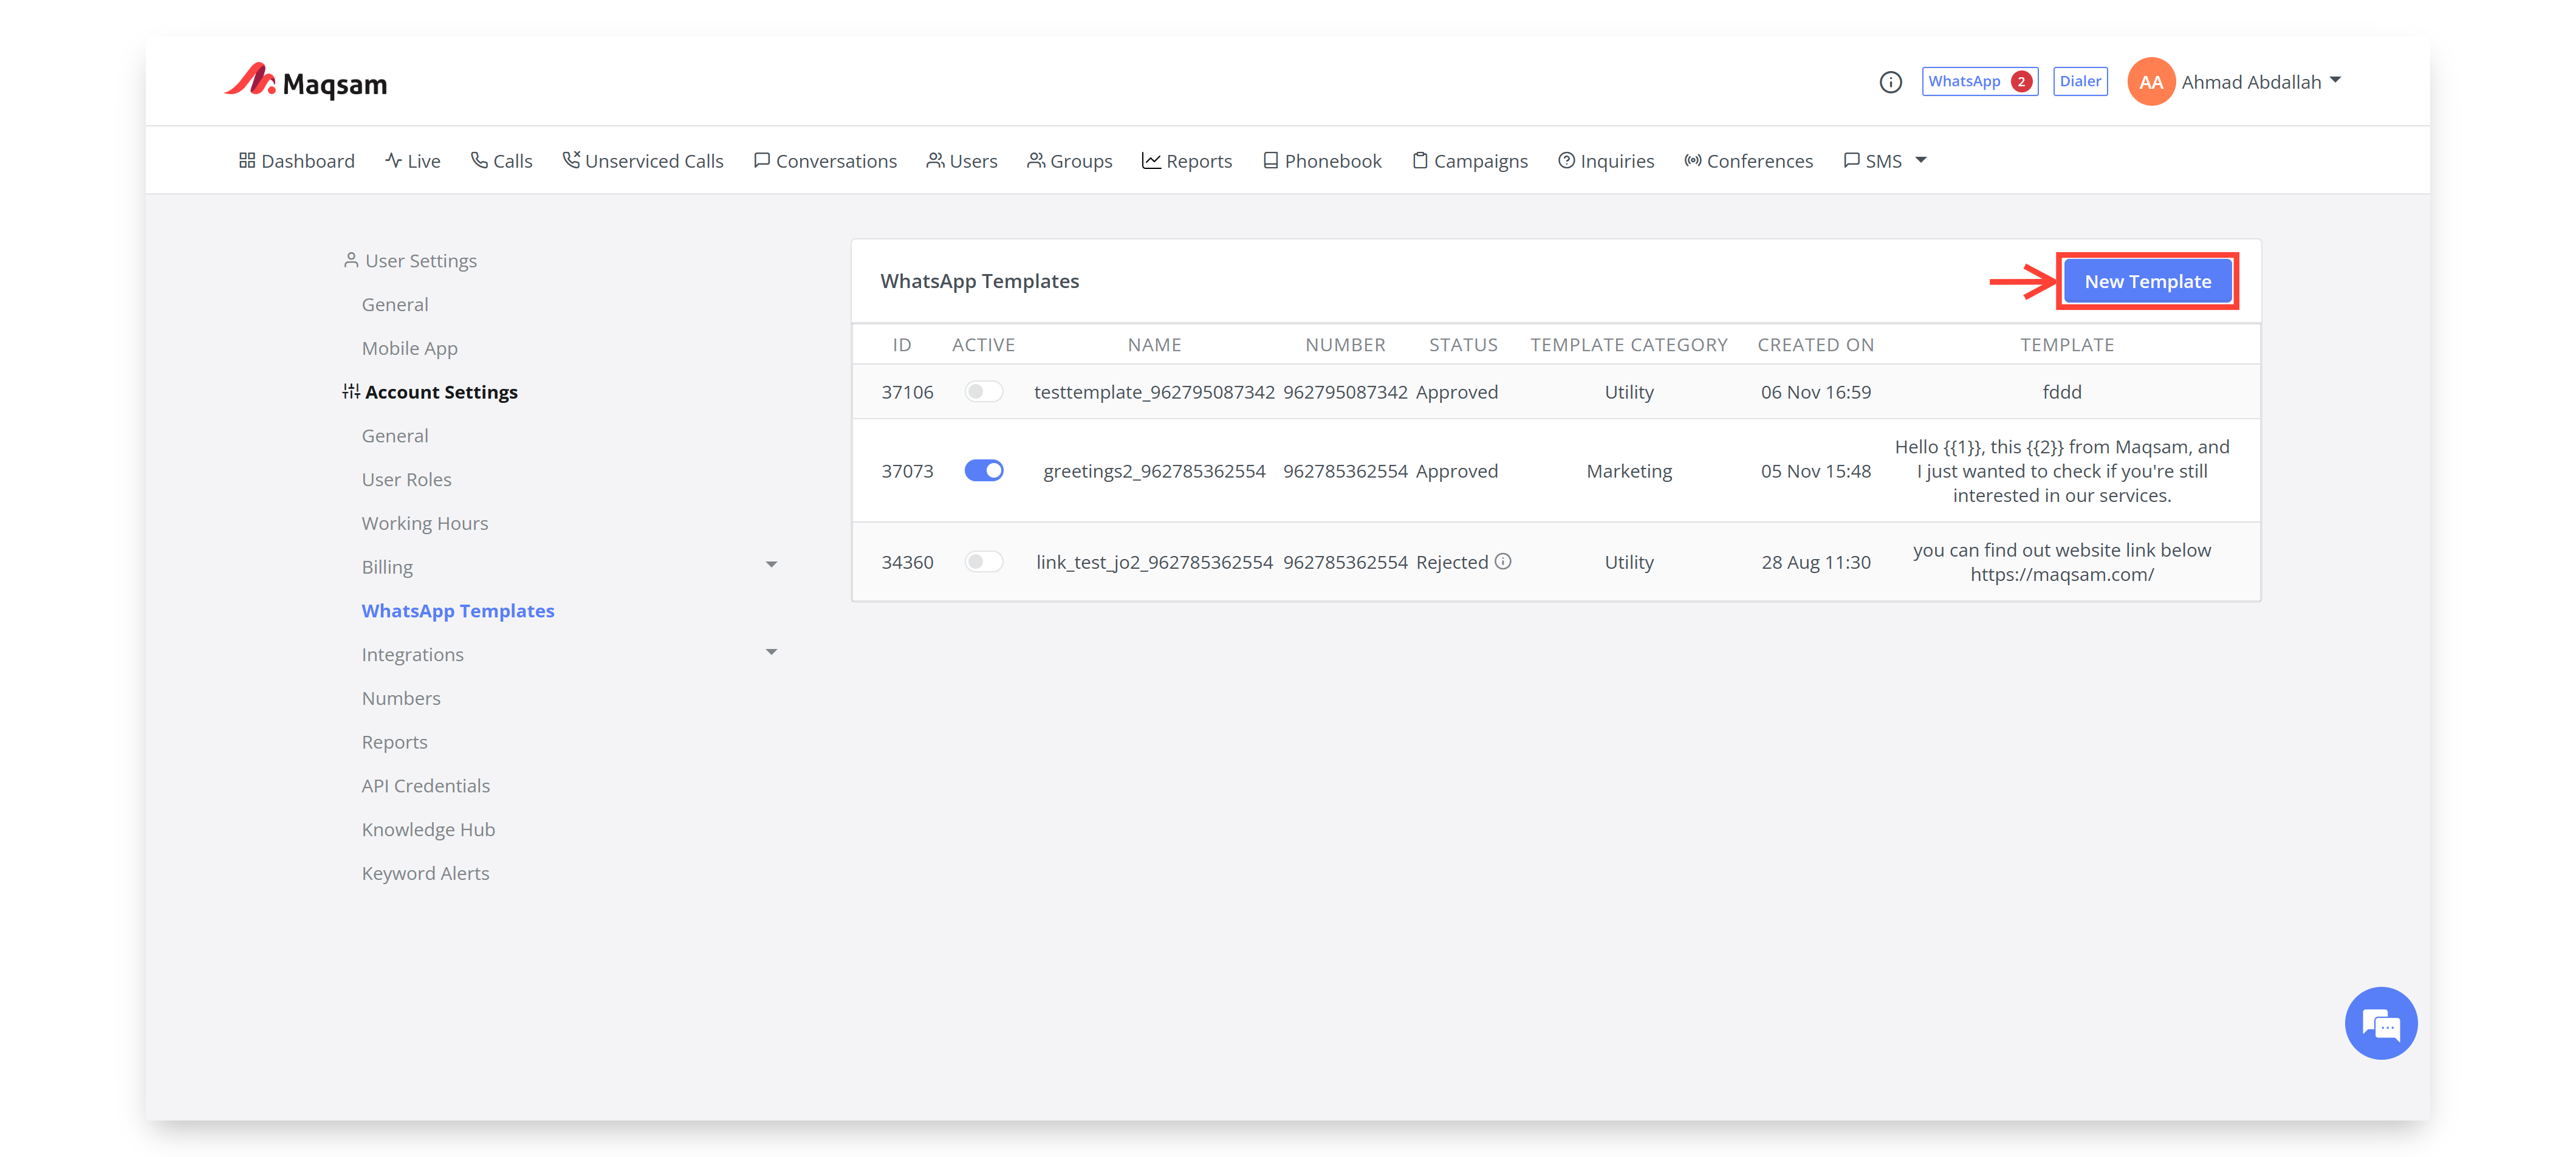Click the Conferences broadcast icon

click(x=1692, y=160)
